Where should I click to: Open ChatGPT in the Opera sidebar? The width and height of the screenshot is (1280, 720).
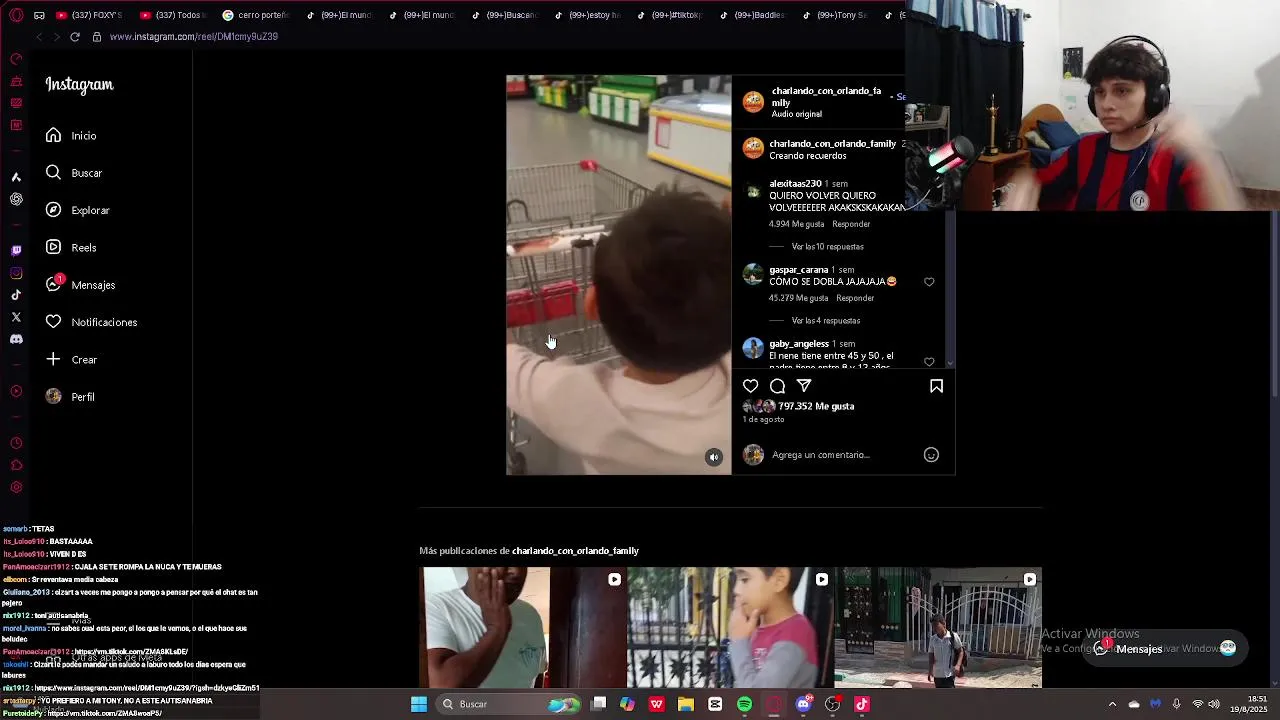[x=16, y=199]
